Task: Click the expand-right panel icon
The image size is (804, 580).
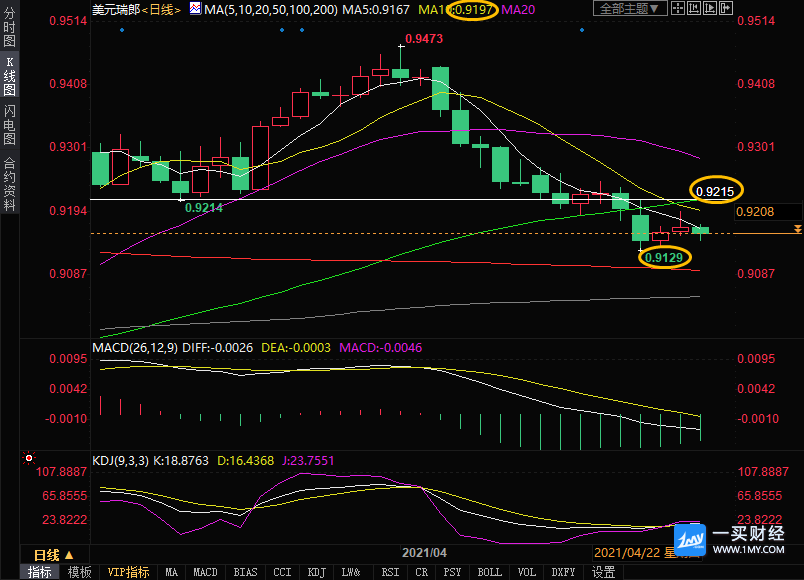Action: [726, 8]
